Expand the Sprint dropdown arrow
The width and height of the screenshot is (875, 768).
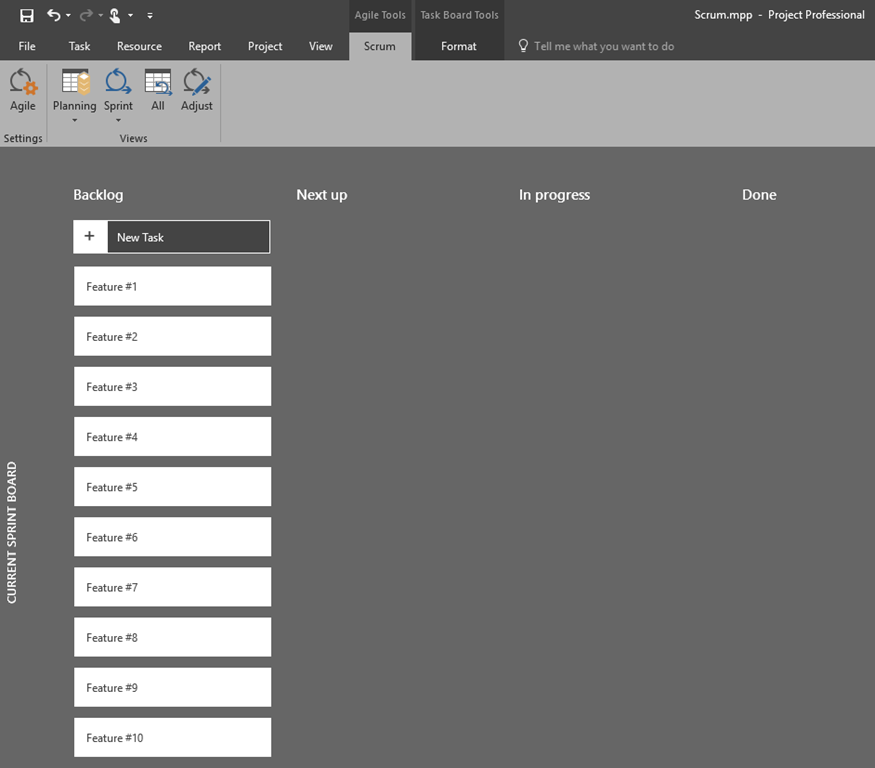[118, 121]
